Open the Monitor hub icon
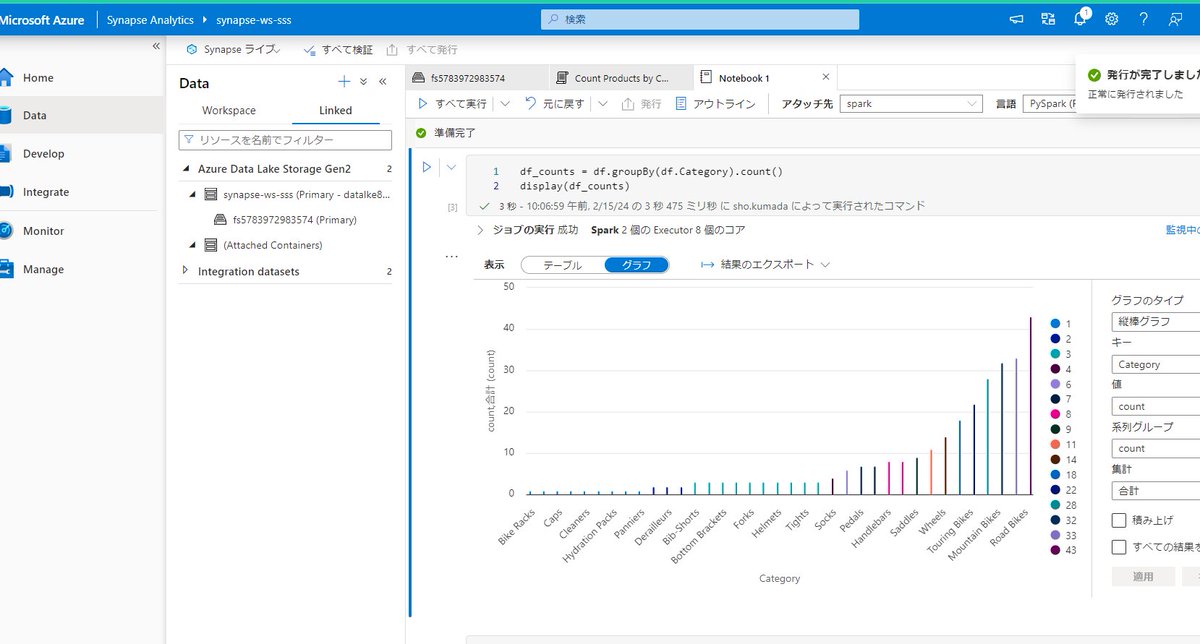Image resolution: width=1200 pixels, height=644 pixels. 6,230
